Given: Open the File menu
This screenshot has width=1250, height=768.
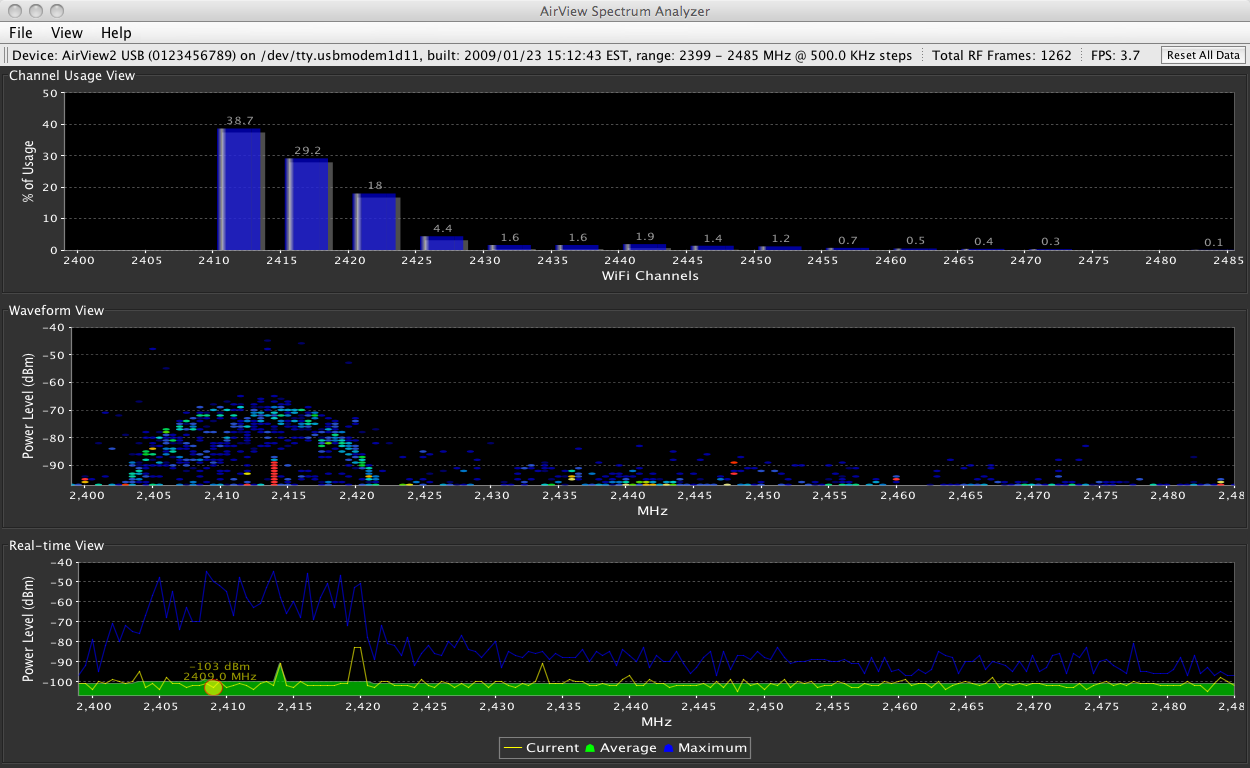Looking at the screenshot, I should [20, 33].
